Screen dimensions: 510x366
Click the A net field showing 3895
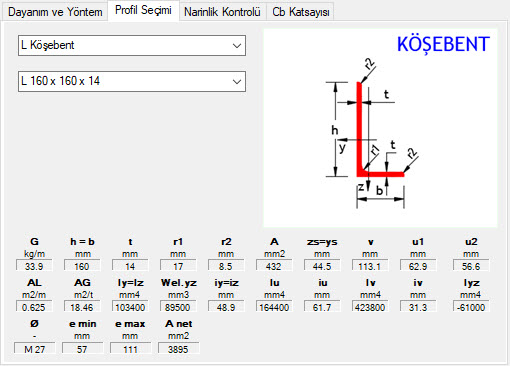click(x=178, y=349)
